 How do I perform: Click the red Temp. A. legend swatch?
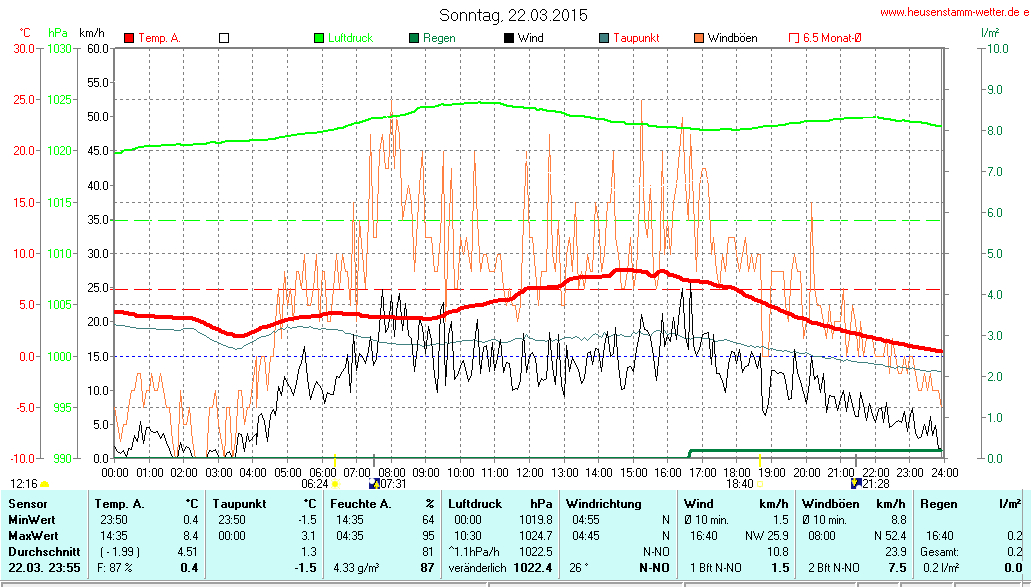(129, 38)
